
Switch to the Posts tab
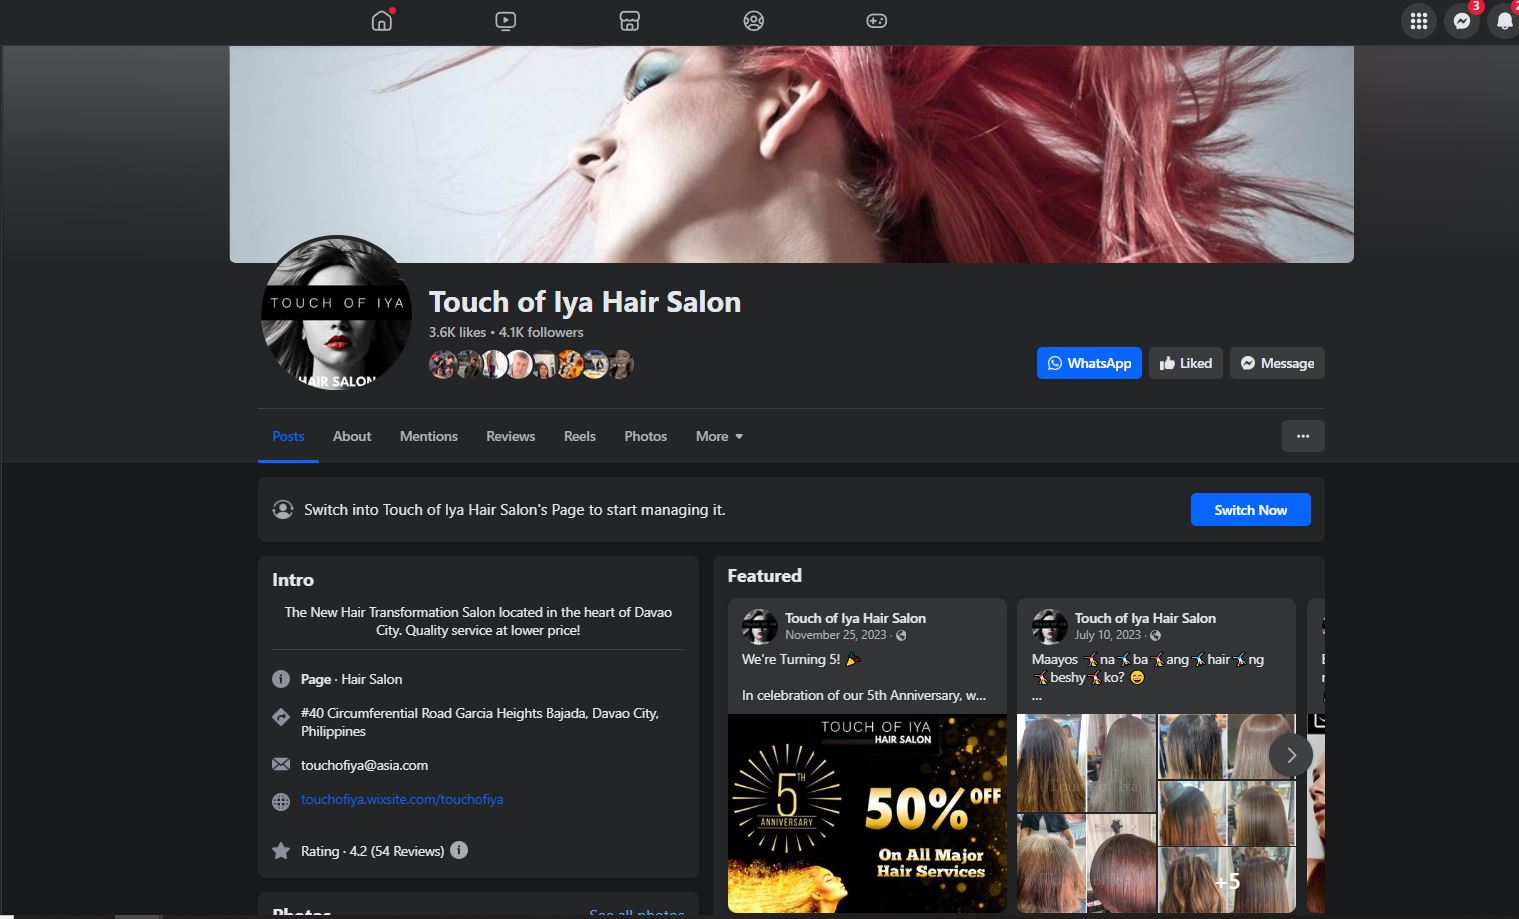tap(288, 436)
